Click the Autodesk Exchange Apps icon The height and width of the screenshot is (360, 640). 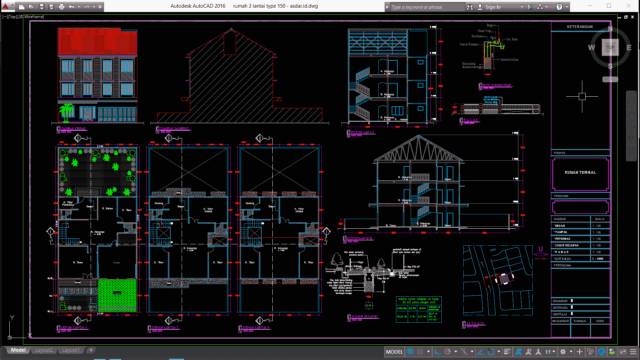point(530,7)
